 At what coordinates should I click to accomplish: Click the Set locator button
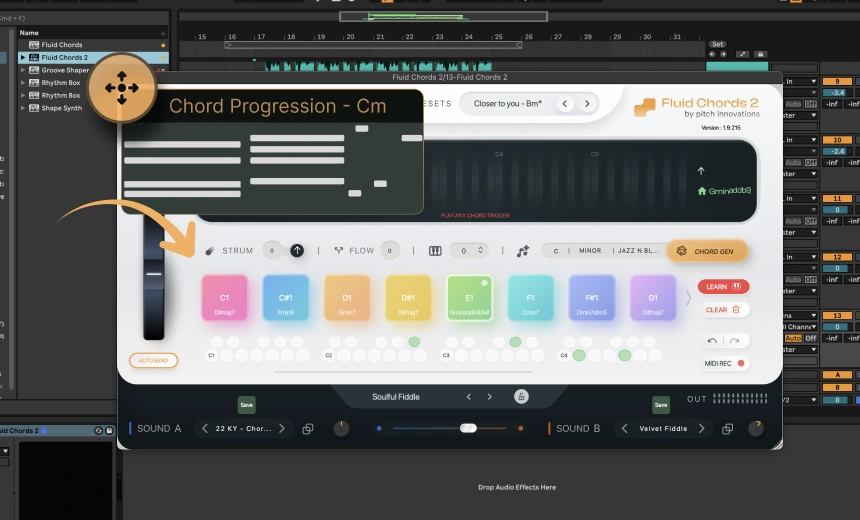(717, 44)
